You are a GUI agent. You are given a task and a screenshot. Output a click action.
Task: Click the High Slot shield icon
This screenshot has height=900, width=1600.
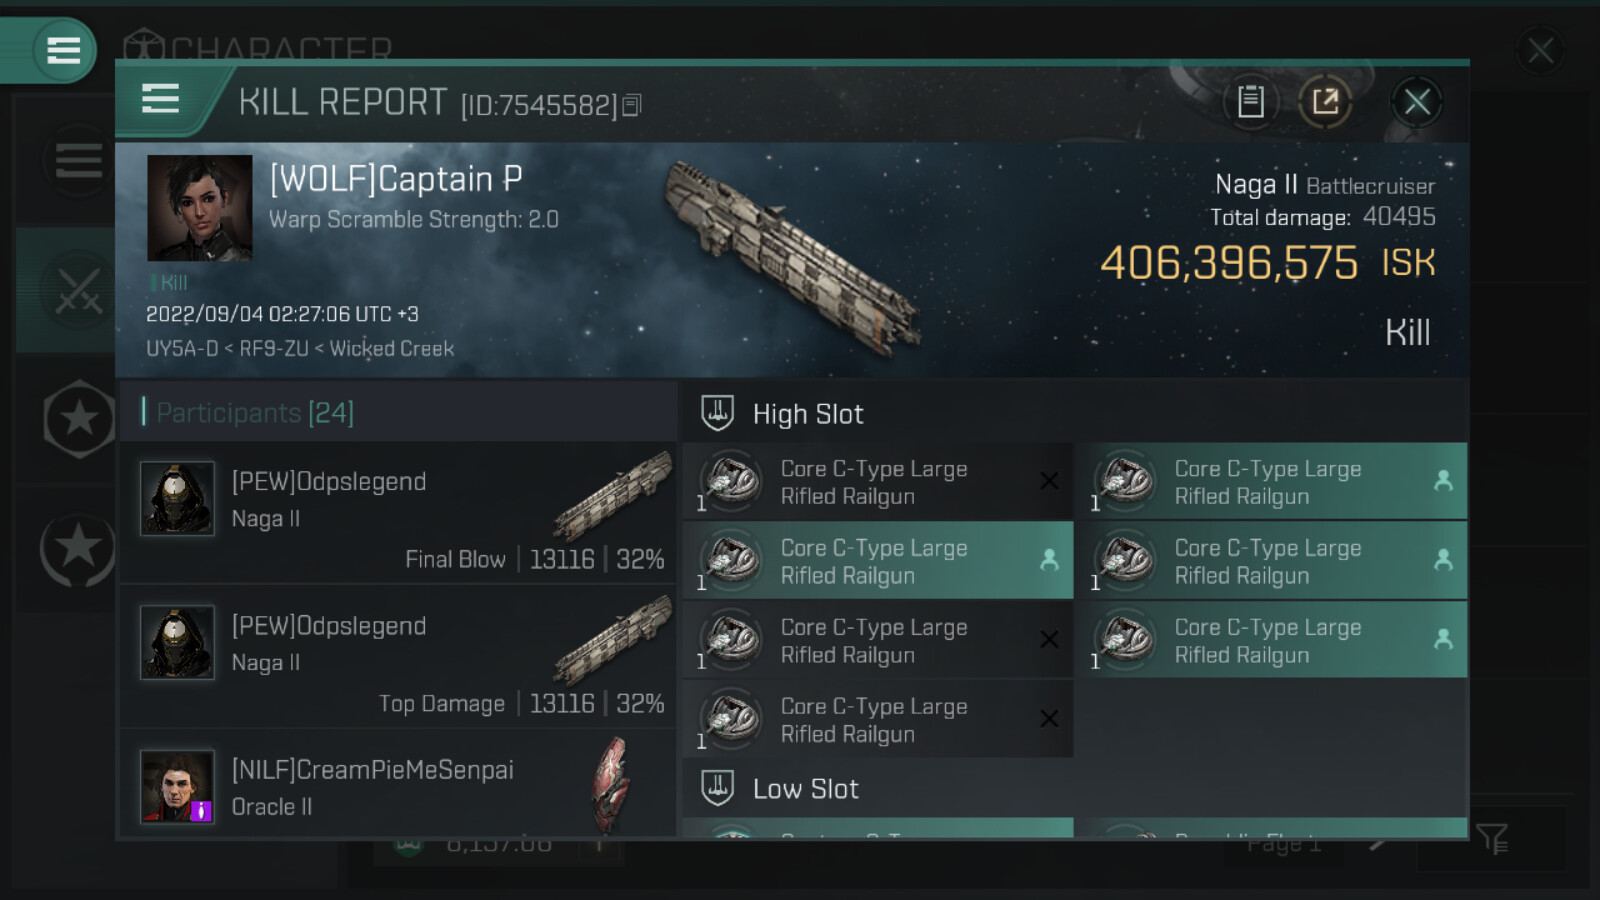[717, 413]
